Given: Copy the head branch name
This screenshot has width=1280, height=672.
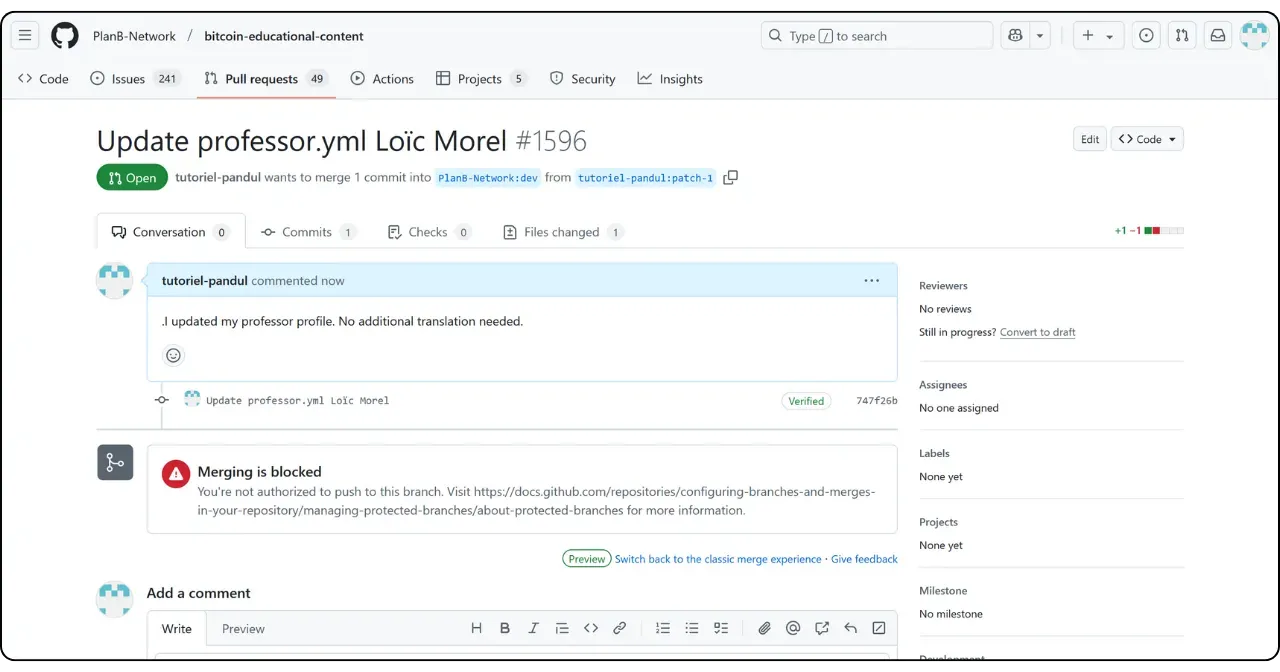Looking at the screenshot, I should pos(731,178).
